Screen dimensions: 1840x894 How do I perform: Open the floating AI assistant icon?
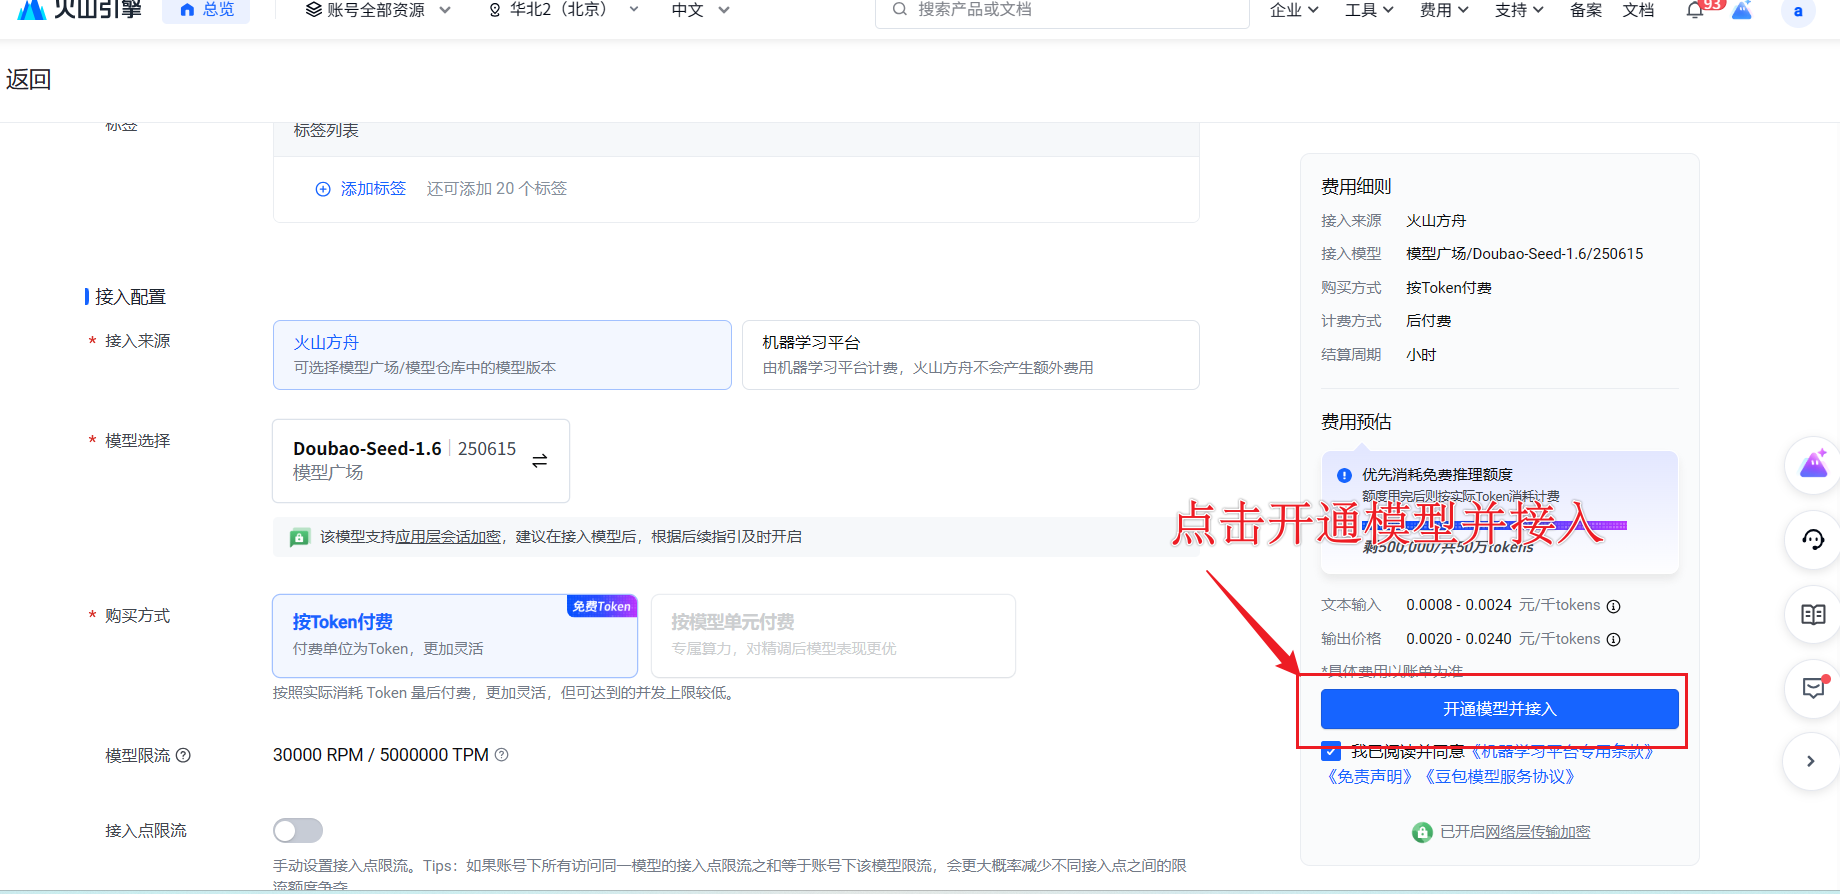tap(1814, 465)
